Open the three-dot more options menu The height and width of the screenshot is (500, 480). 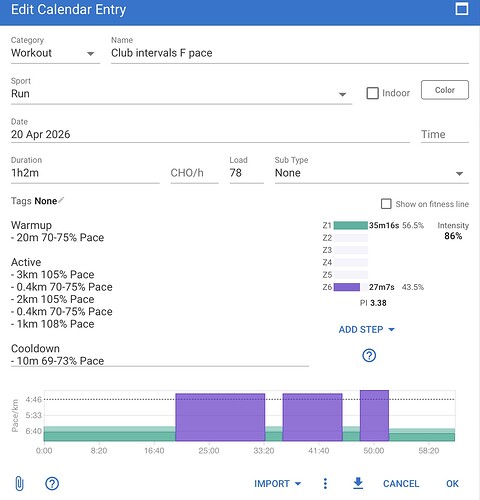pos(325,483)
